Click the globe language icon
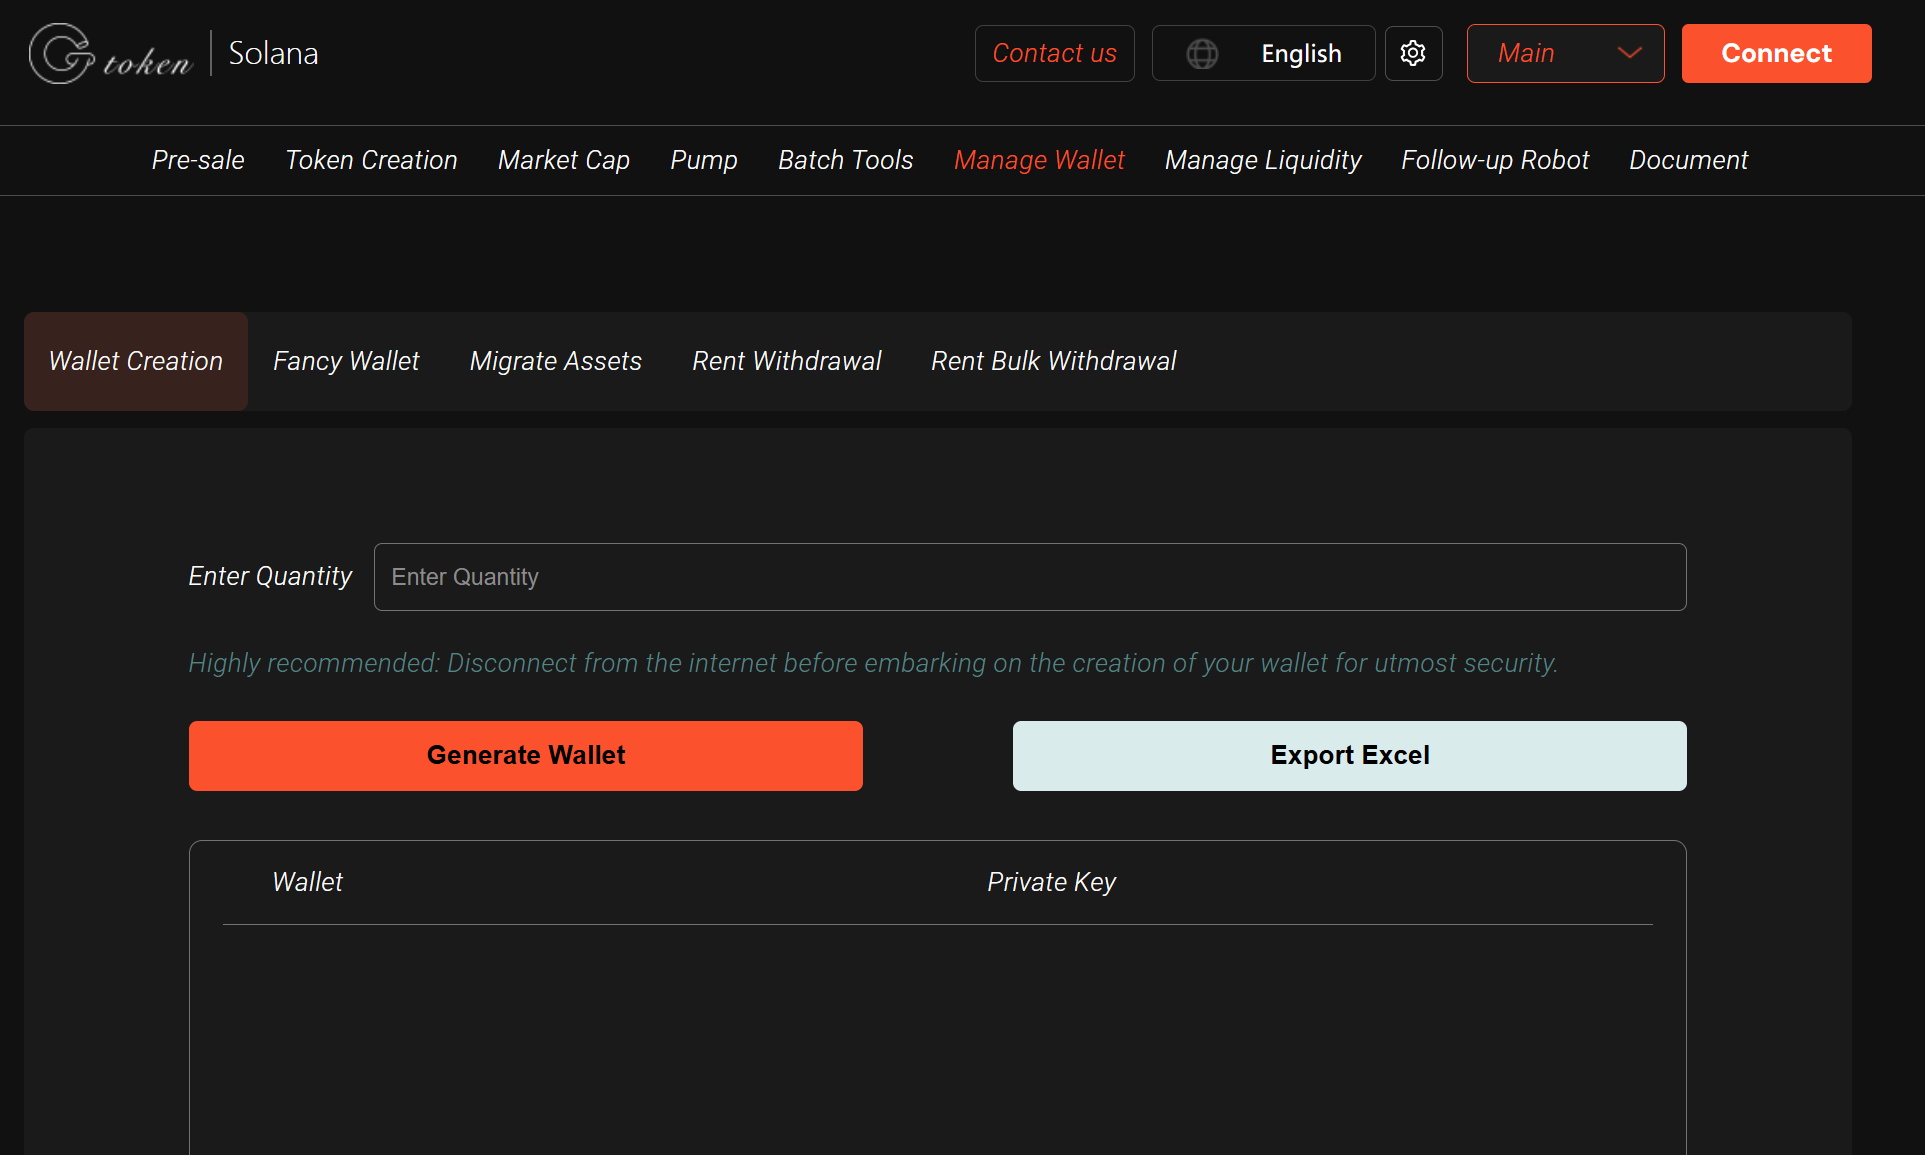The height and width of the screenshot is (1155, 1925). (1202, 54)
